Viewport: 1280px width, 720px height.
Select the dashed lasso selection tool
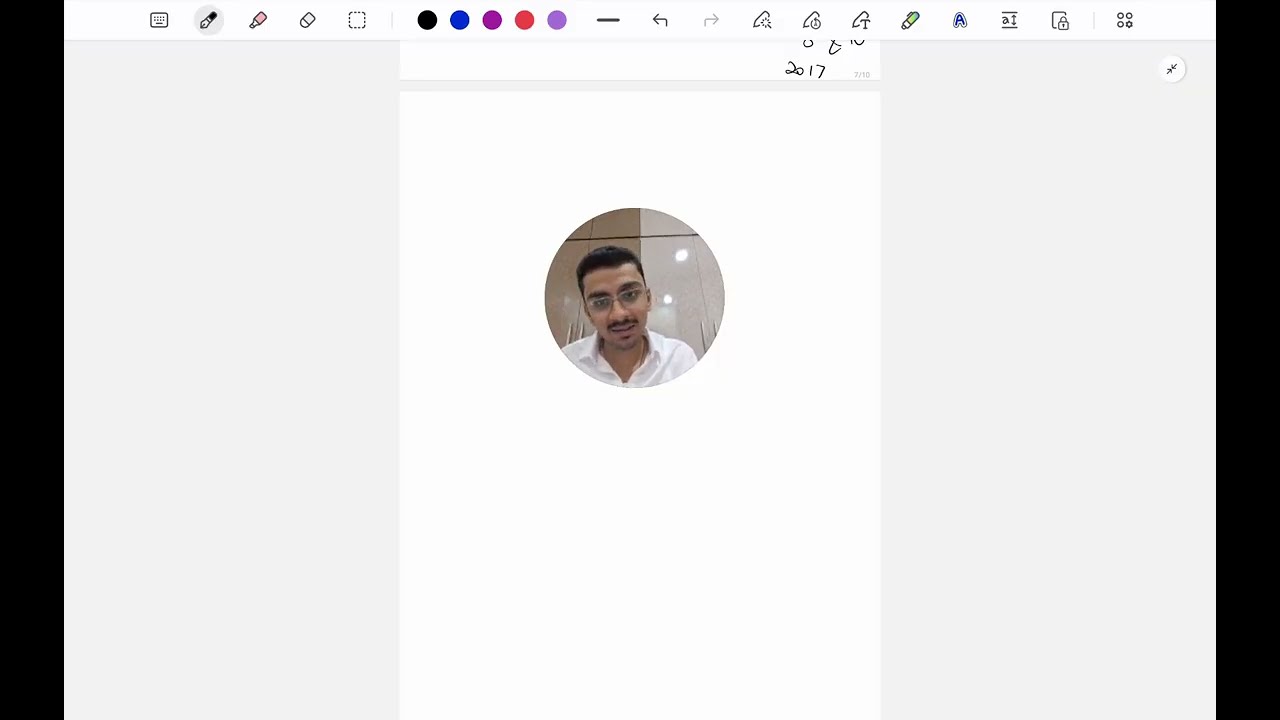(x=357, y=20)
